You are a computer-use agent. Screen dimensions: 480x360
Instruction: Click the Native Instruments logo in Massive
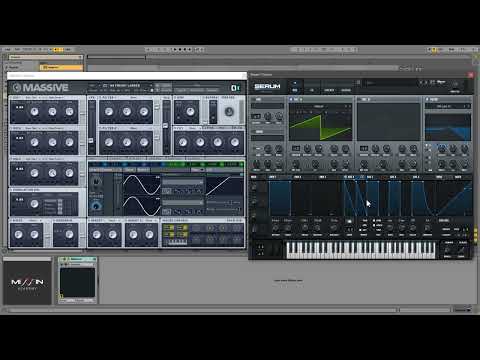coord(235,88)
